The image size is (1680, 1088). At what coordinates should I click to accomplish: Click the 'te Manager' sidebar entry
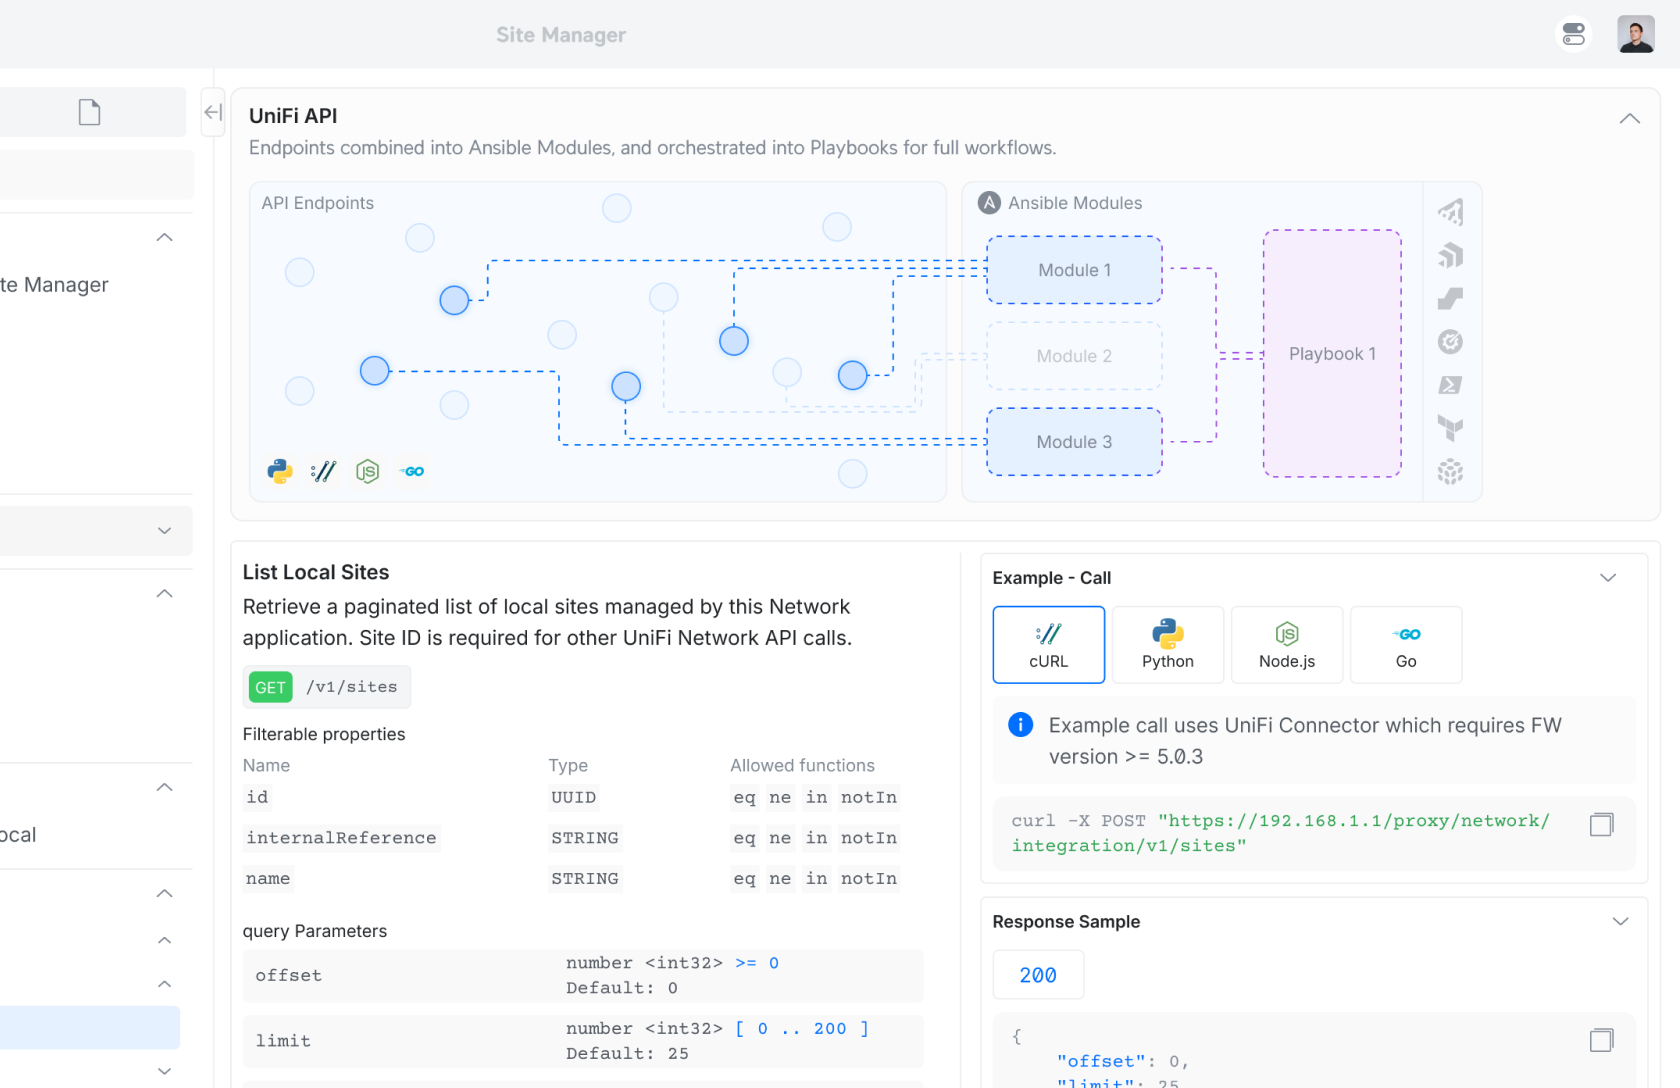[x=54, y=285]
